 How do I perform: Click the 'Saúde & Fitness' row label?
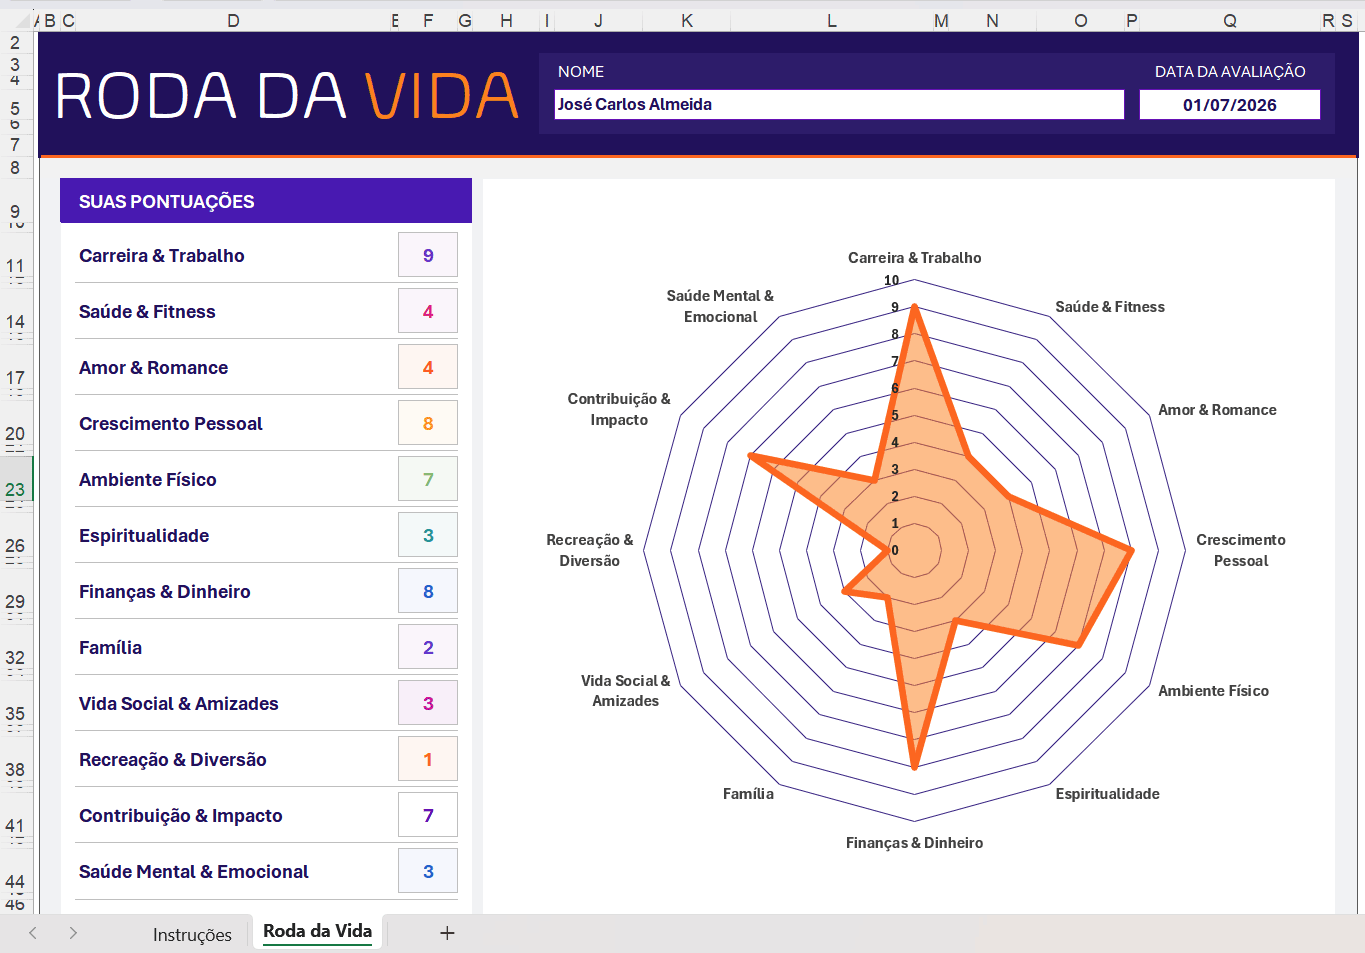(147, 311)
